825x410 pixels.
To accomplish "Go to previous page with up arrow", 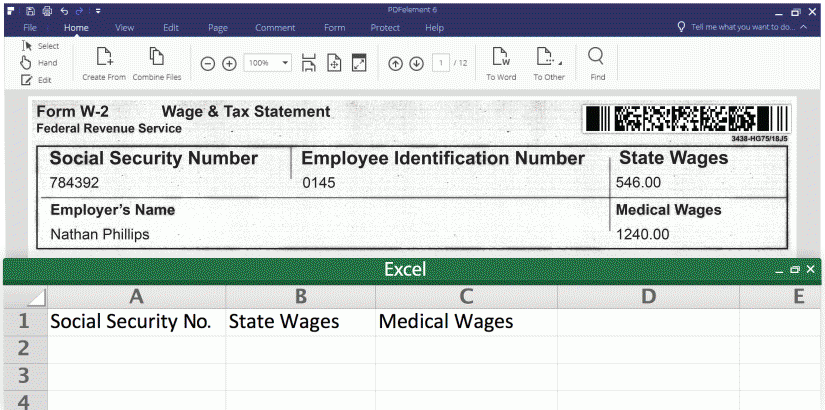I will 395,64.
